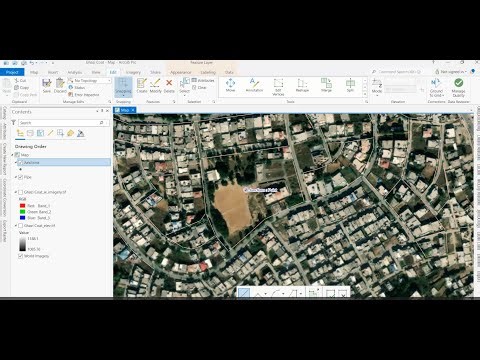Select List By Drawing Order icon

(20, 133)
